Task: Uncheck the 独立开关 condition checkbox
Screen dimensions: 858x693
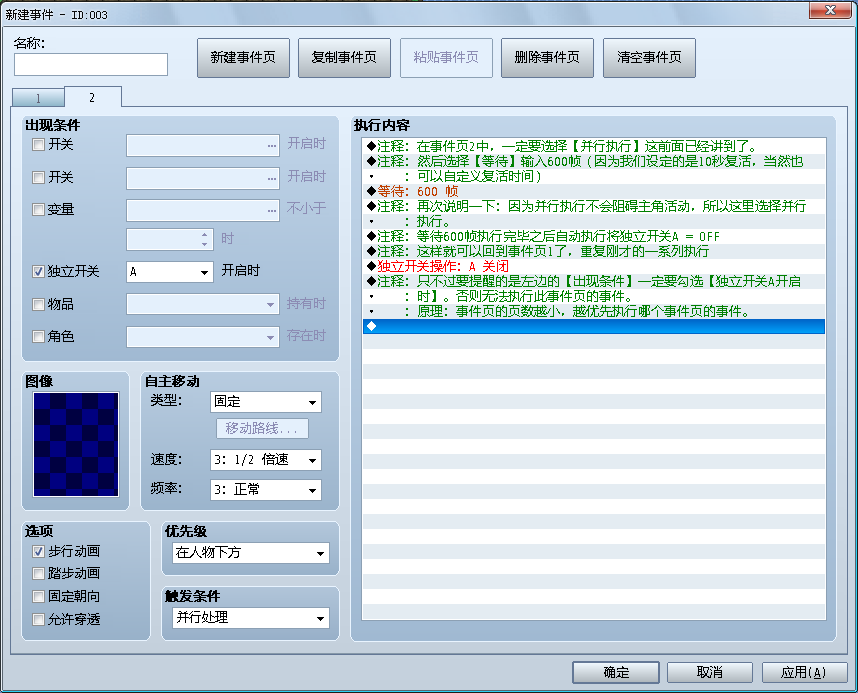Action: (38, 272)
